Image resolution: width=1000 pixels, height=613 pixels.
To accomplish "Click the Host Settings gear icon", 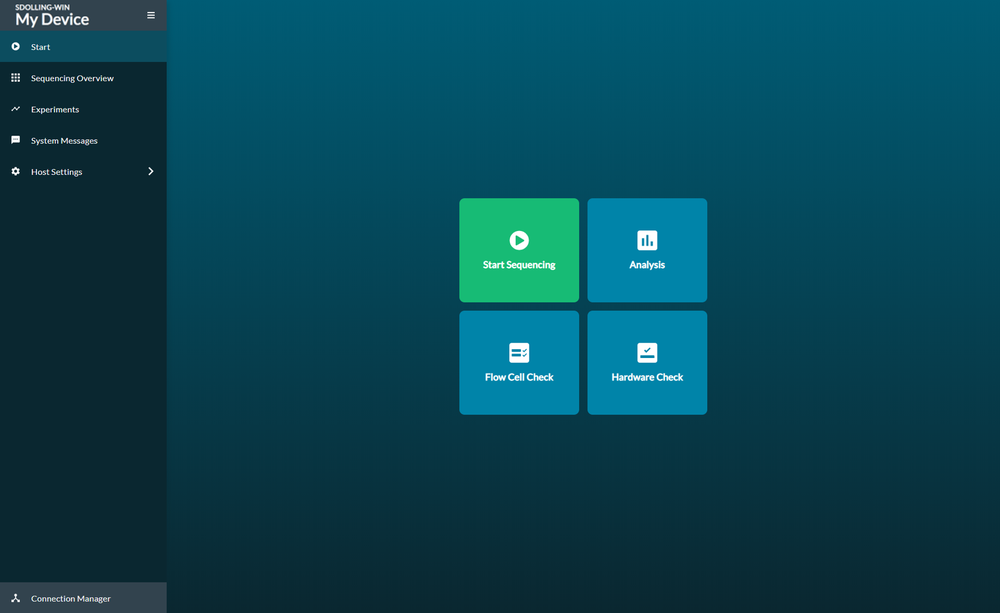I will tap(15, 172).
